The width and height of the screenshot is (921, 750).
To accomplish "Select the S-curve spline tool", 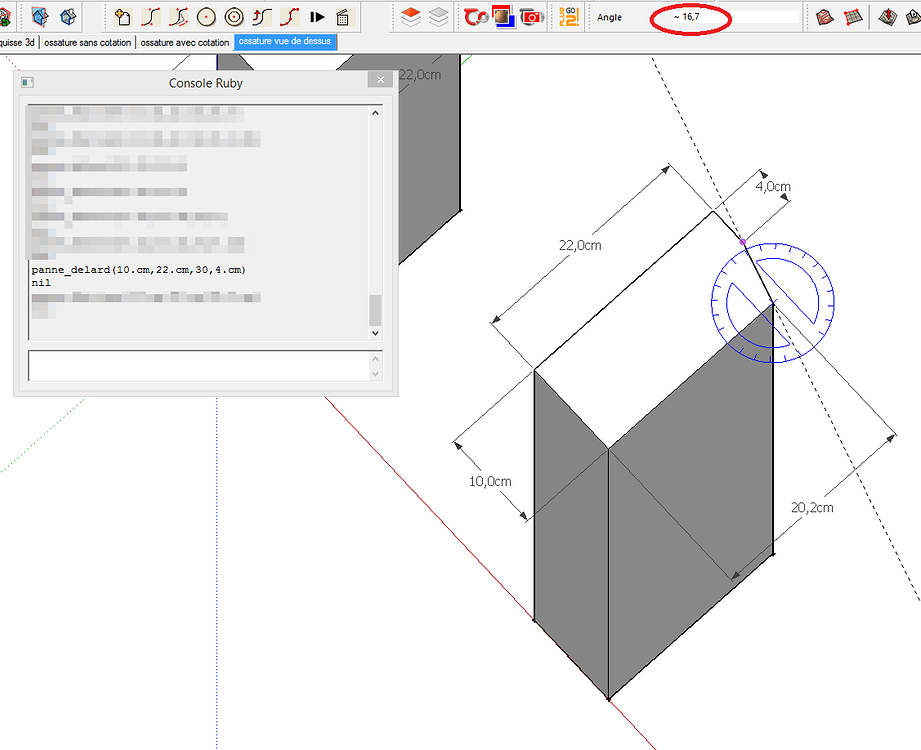I will (262, 15).
